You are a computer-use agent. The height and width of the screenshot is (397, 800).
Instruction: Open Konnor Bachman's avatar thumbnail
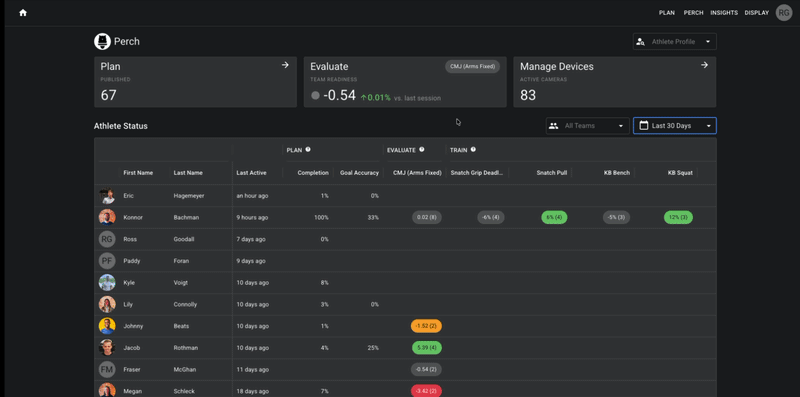[107, 217]
